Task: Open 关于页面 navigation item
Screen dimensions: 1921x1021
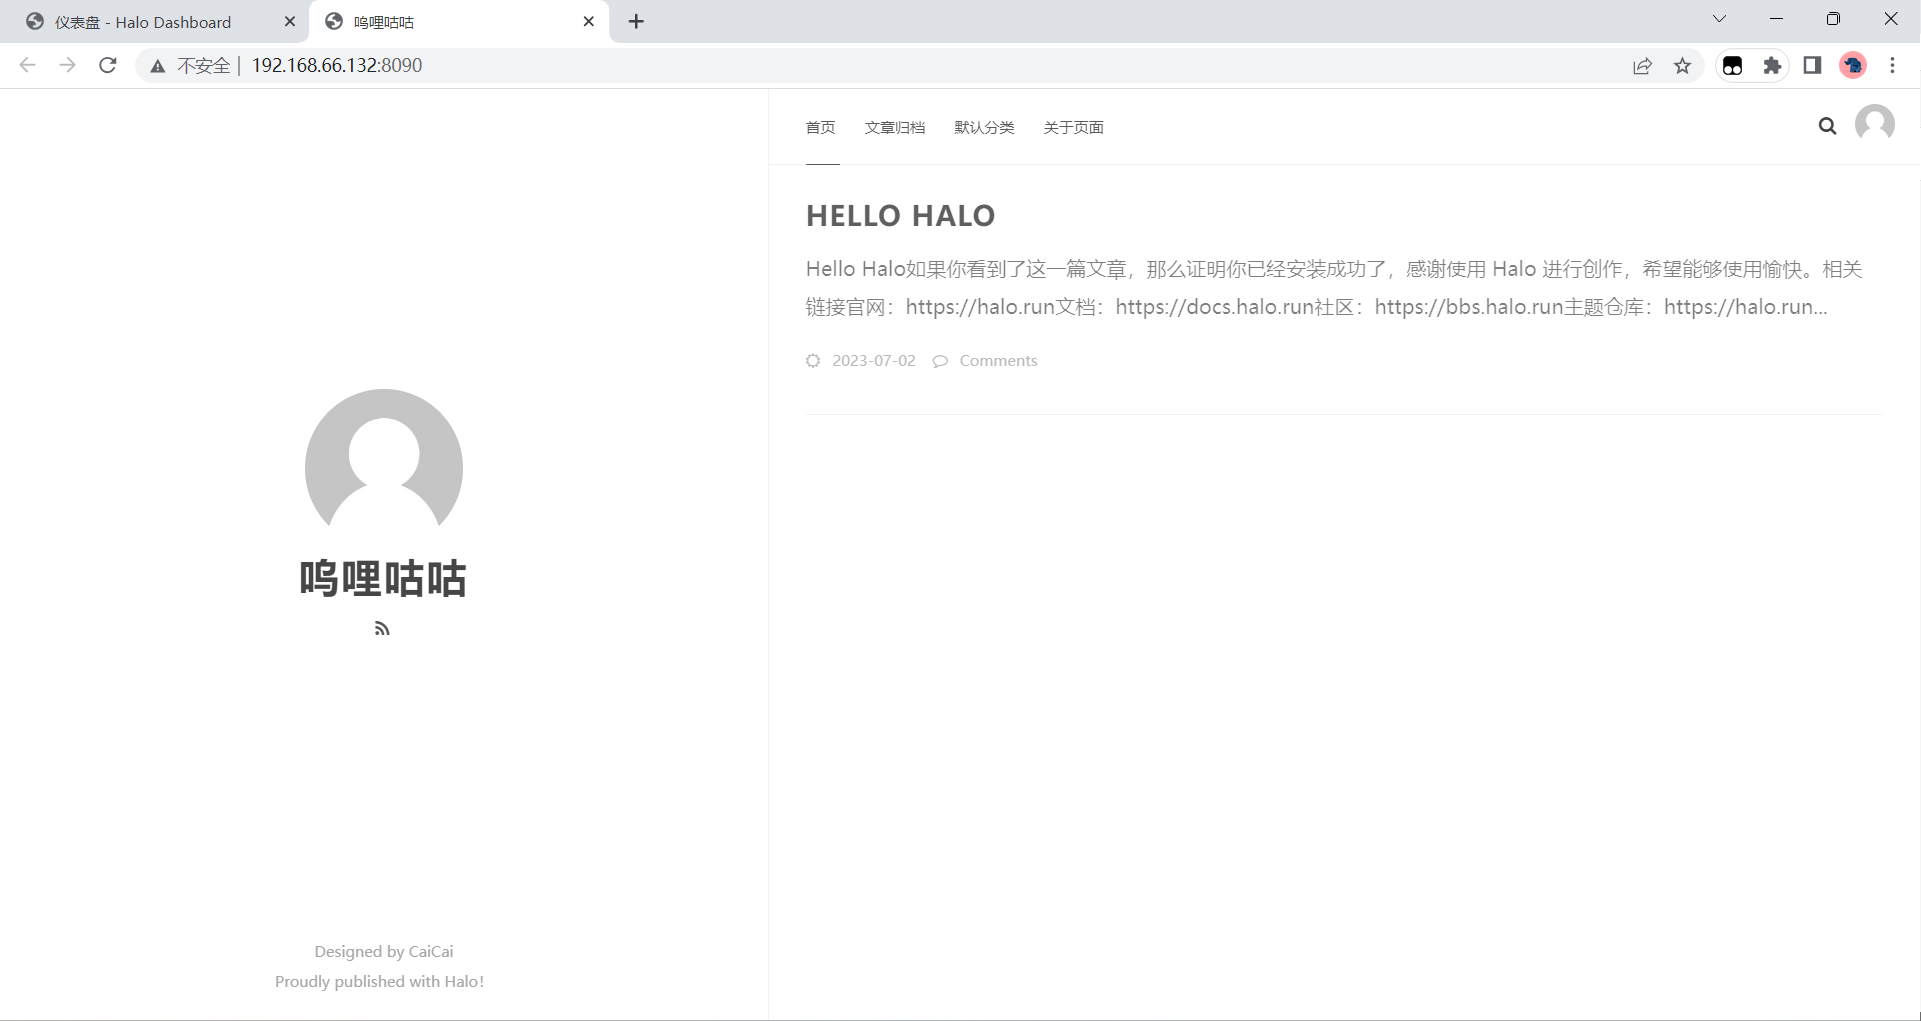Action: coord(1073,127)
